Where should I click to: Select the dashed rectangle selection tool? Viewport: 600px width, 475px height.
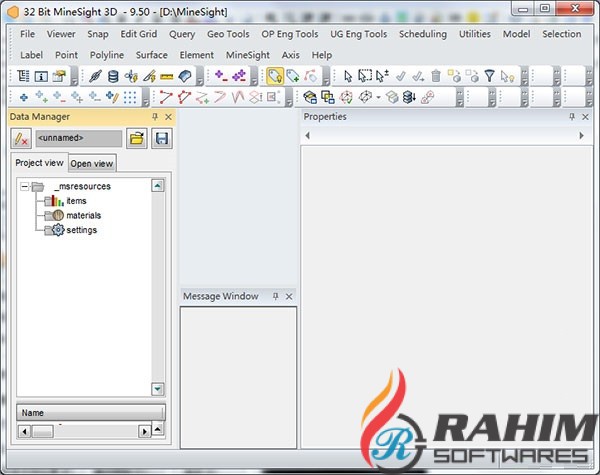(x=365, y=76)
